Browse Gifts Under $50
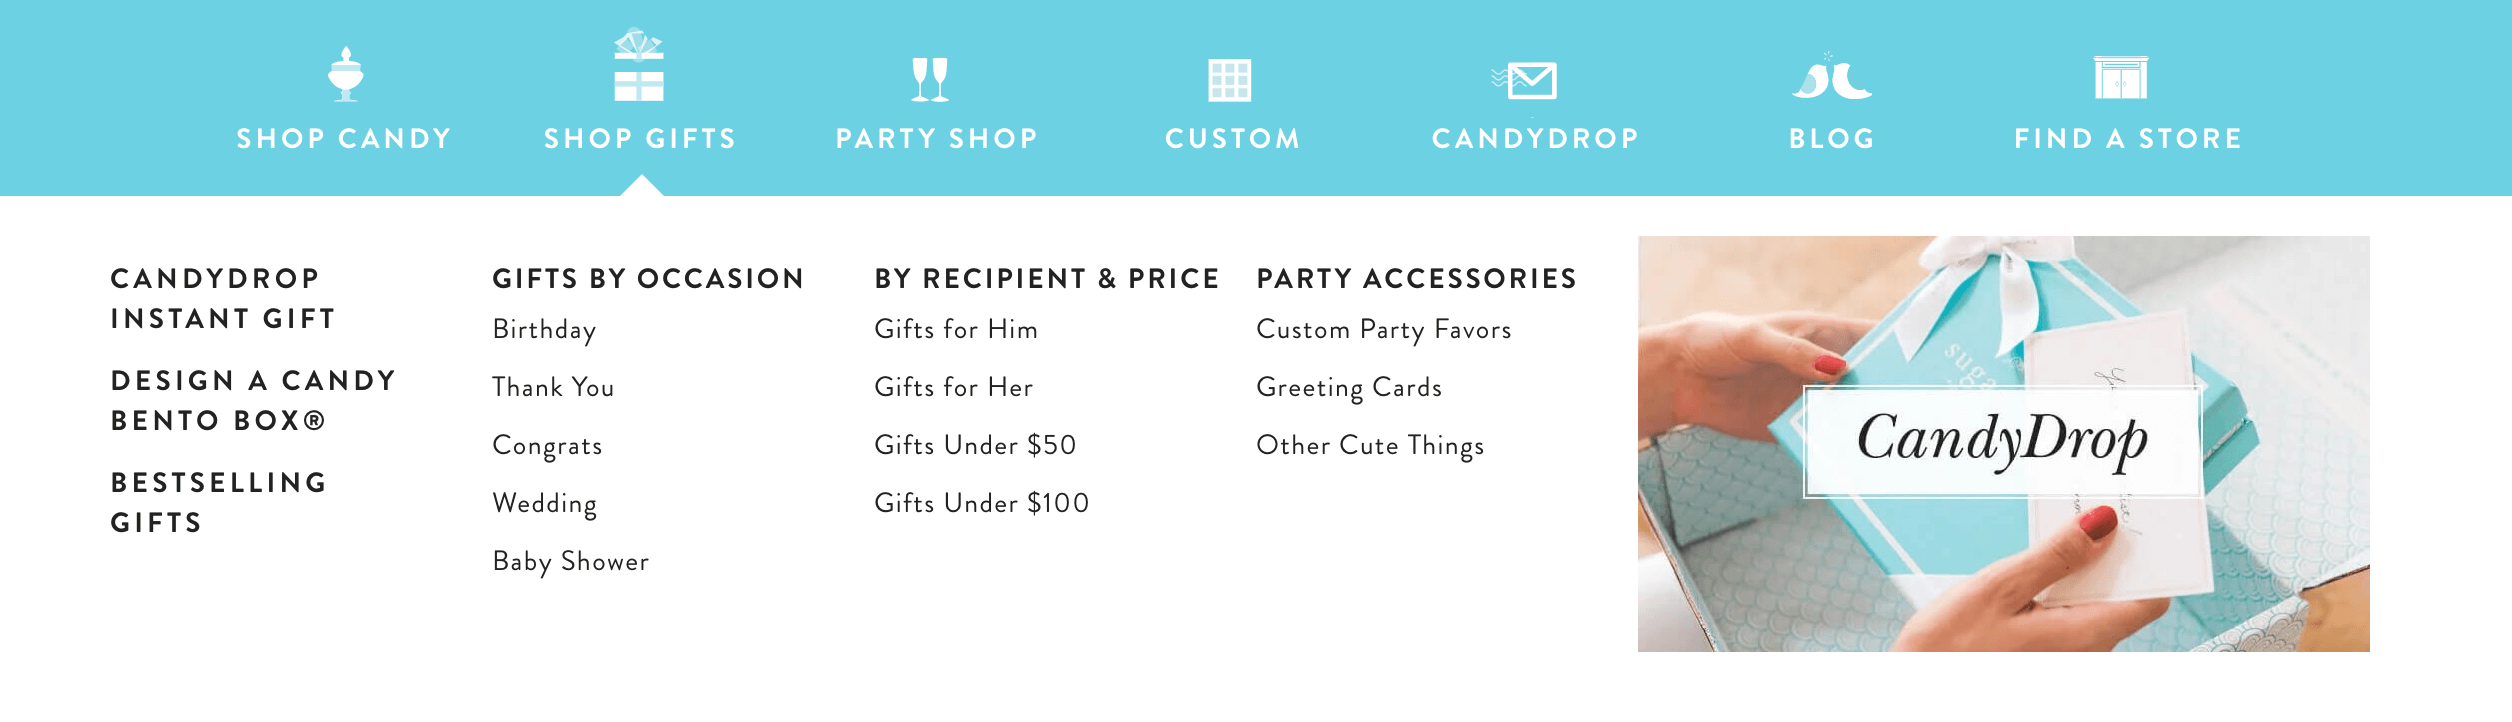2512x722 pixels. pyautogui.click(x=975, y=445)
